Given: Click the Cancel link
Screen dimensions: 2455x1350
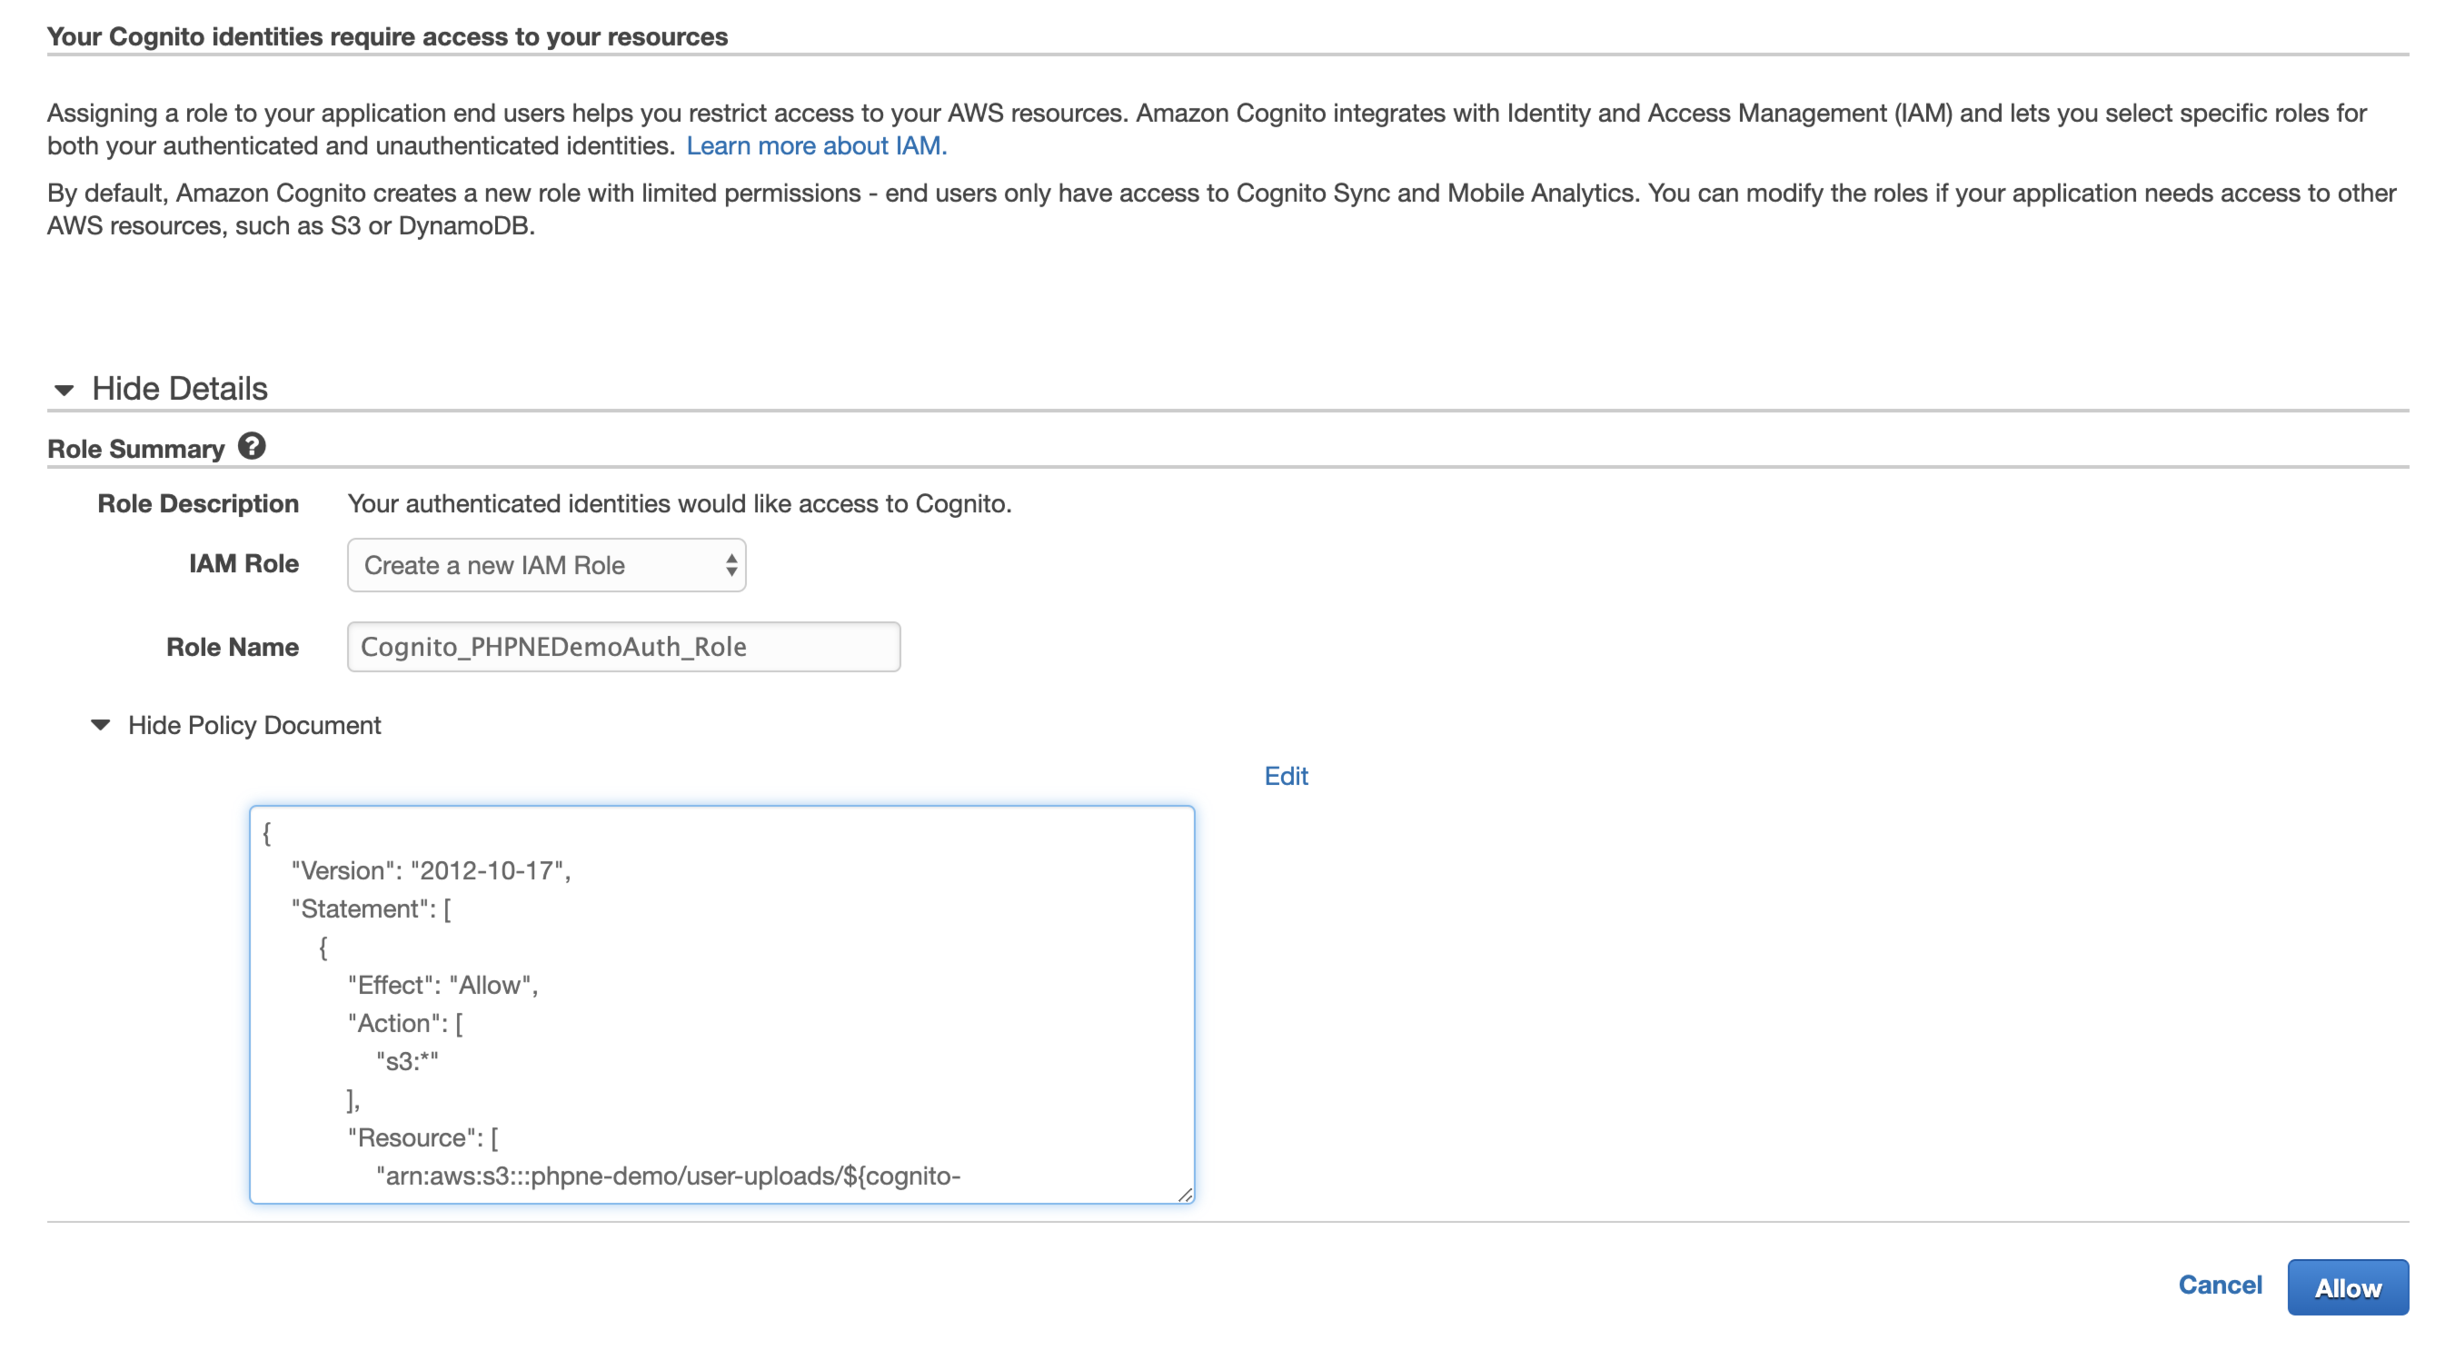Looking at the screenshot, I should [x=2219, y=1285].
